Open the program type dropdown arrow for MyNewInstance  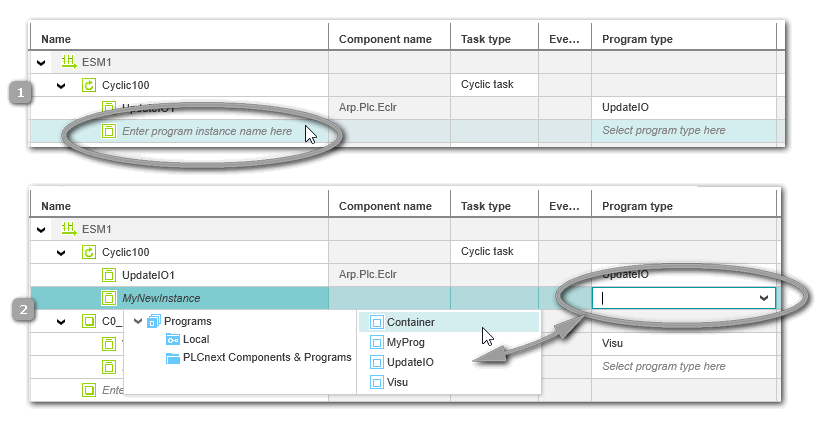(765, 298)
